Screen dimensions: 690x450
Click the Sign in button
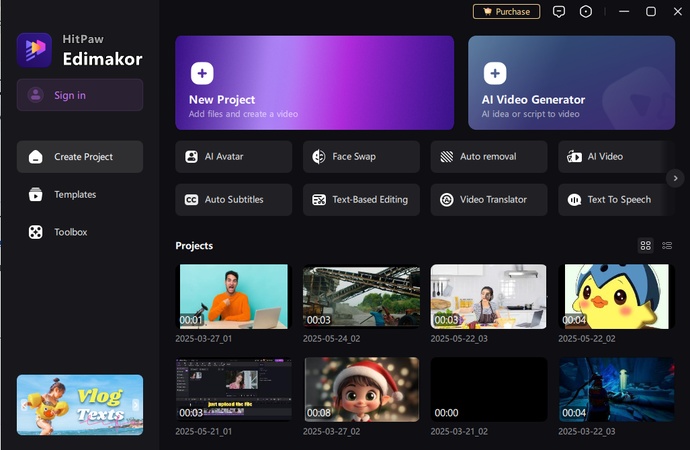pos(80,95)
